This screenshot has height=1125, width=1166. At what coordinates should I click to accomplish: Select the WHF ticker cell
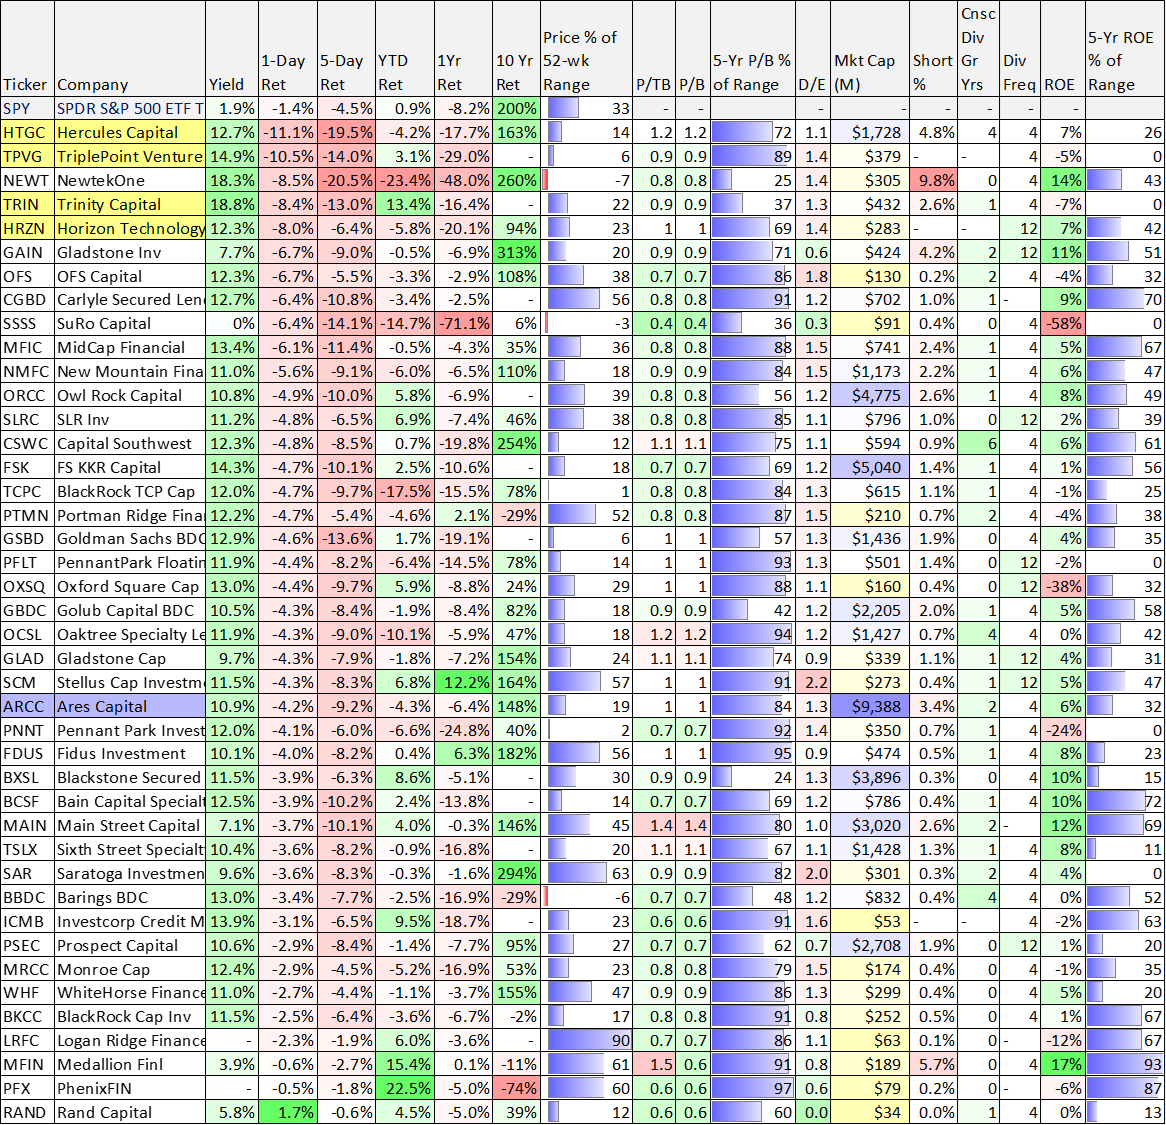click(x=27, y=993)
